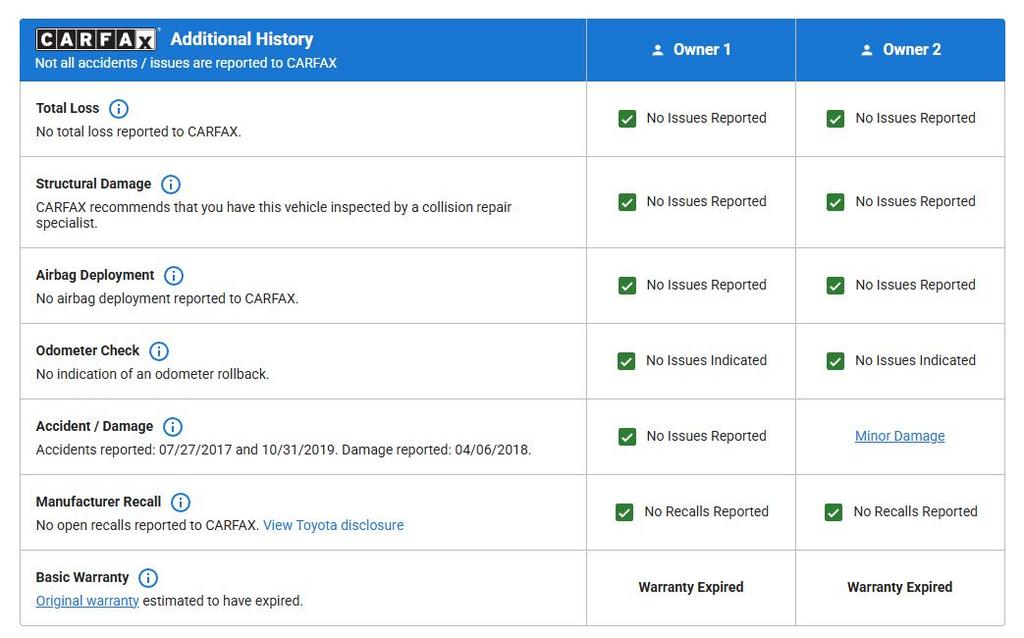Image resolution: width=1024 pixels, height=638 pixels.
Task: Click the CARFAX logo in header
Action: click(x=96, y=39)
